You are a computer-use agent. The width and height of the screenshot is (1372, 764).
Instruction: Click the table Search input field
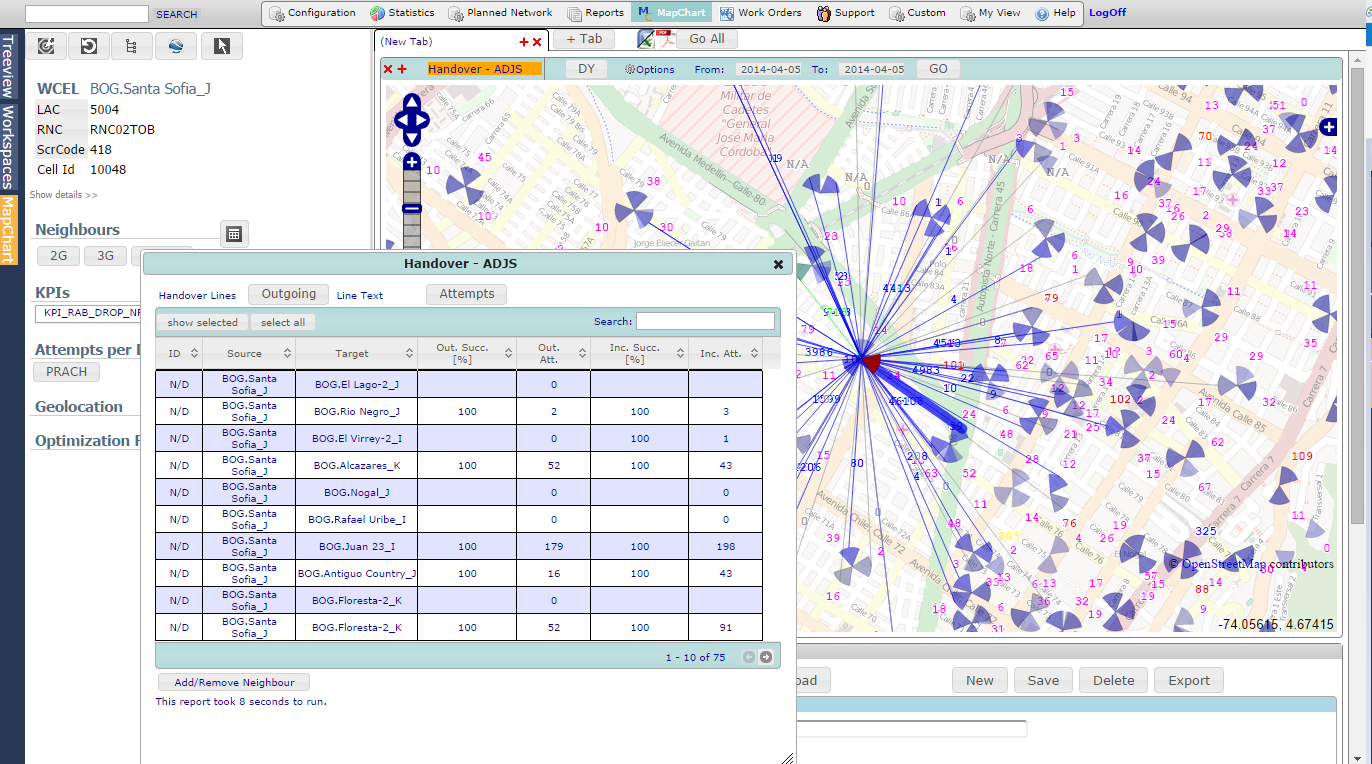click(x=705, y=321)
